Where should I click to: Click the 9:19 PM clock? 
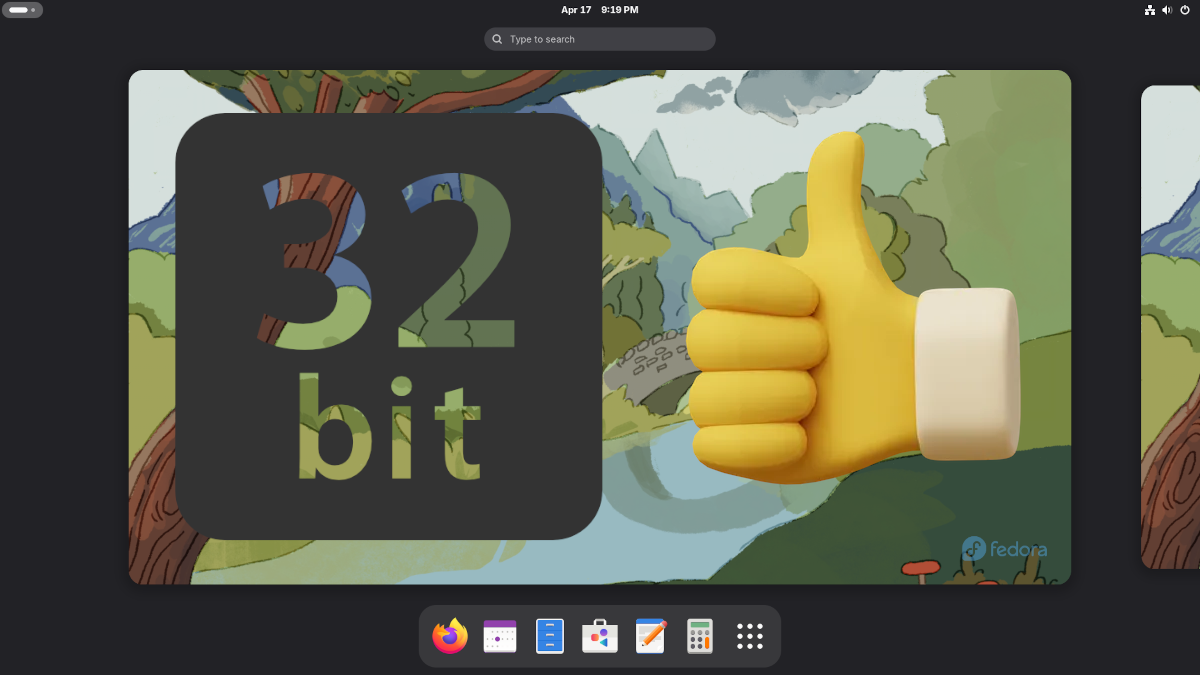[619, 10]
